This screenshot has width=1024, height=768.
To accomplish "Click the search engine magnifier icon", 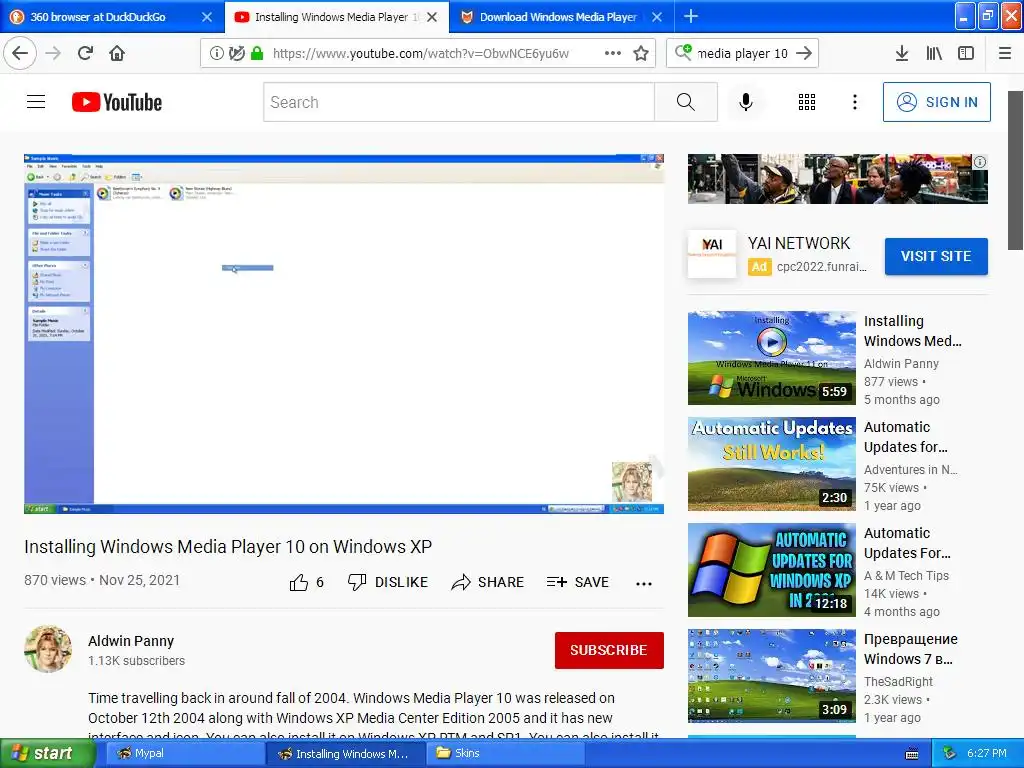I will pos(683,53).
